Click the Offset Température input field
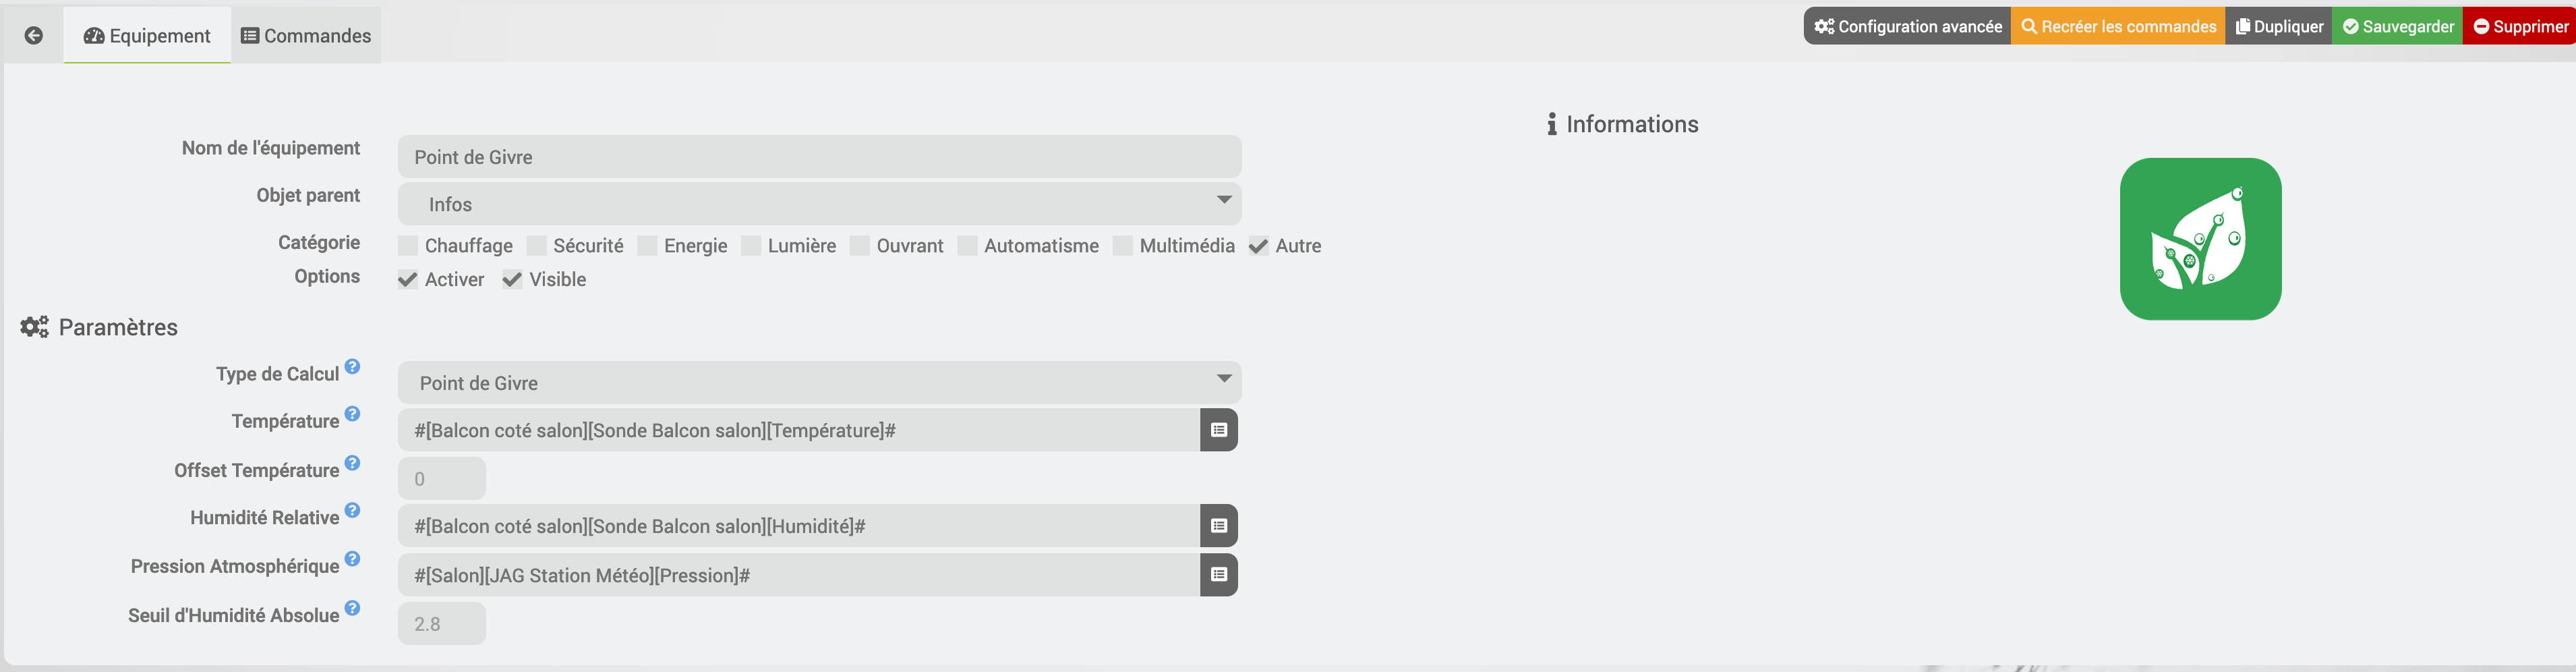This screenshot has height=672, width=2576. pos(442,479)
